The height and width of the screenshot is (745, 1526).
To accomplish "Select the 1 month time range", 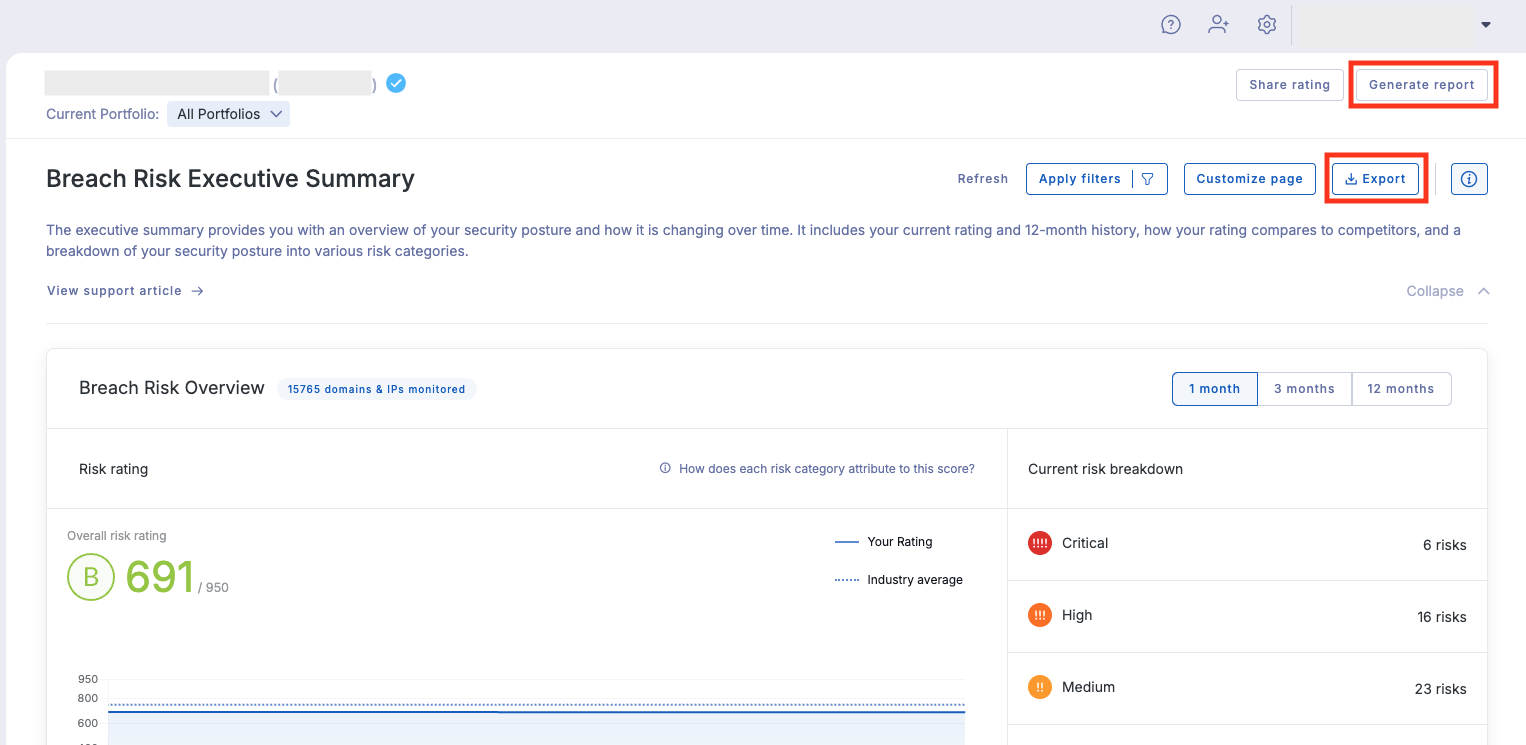I will (1214, 389).
